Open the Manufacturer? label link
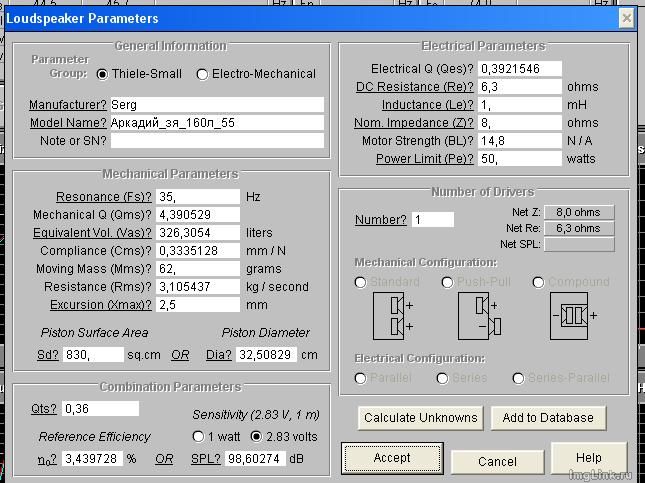 coord(67,105)
